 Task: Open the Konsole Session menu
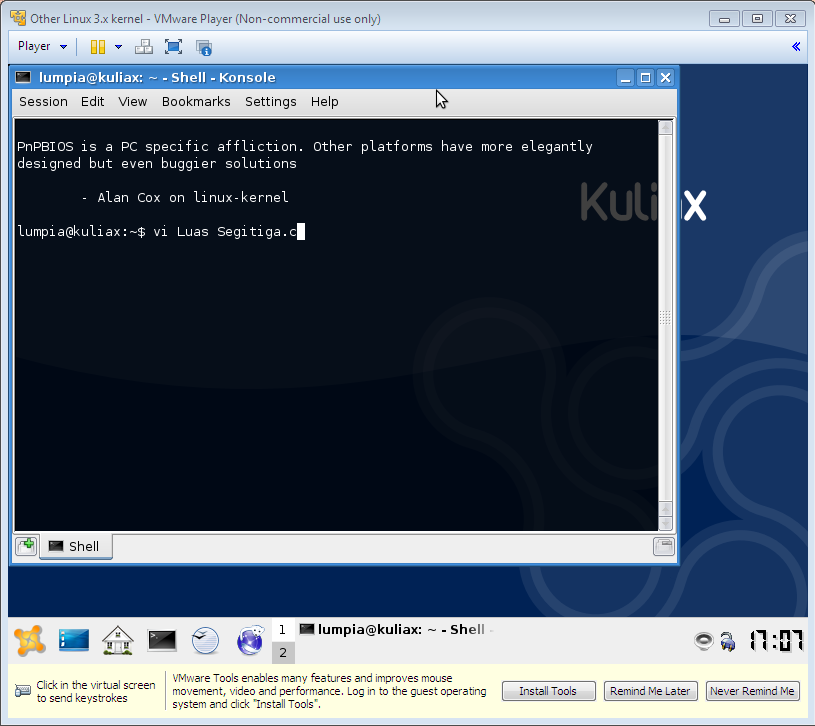coord(43,102)
